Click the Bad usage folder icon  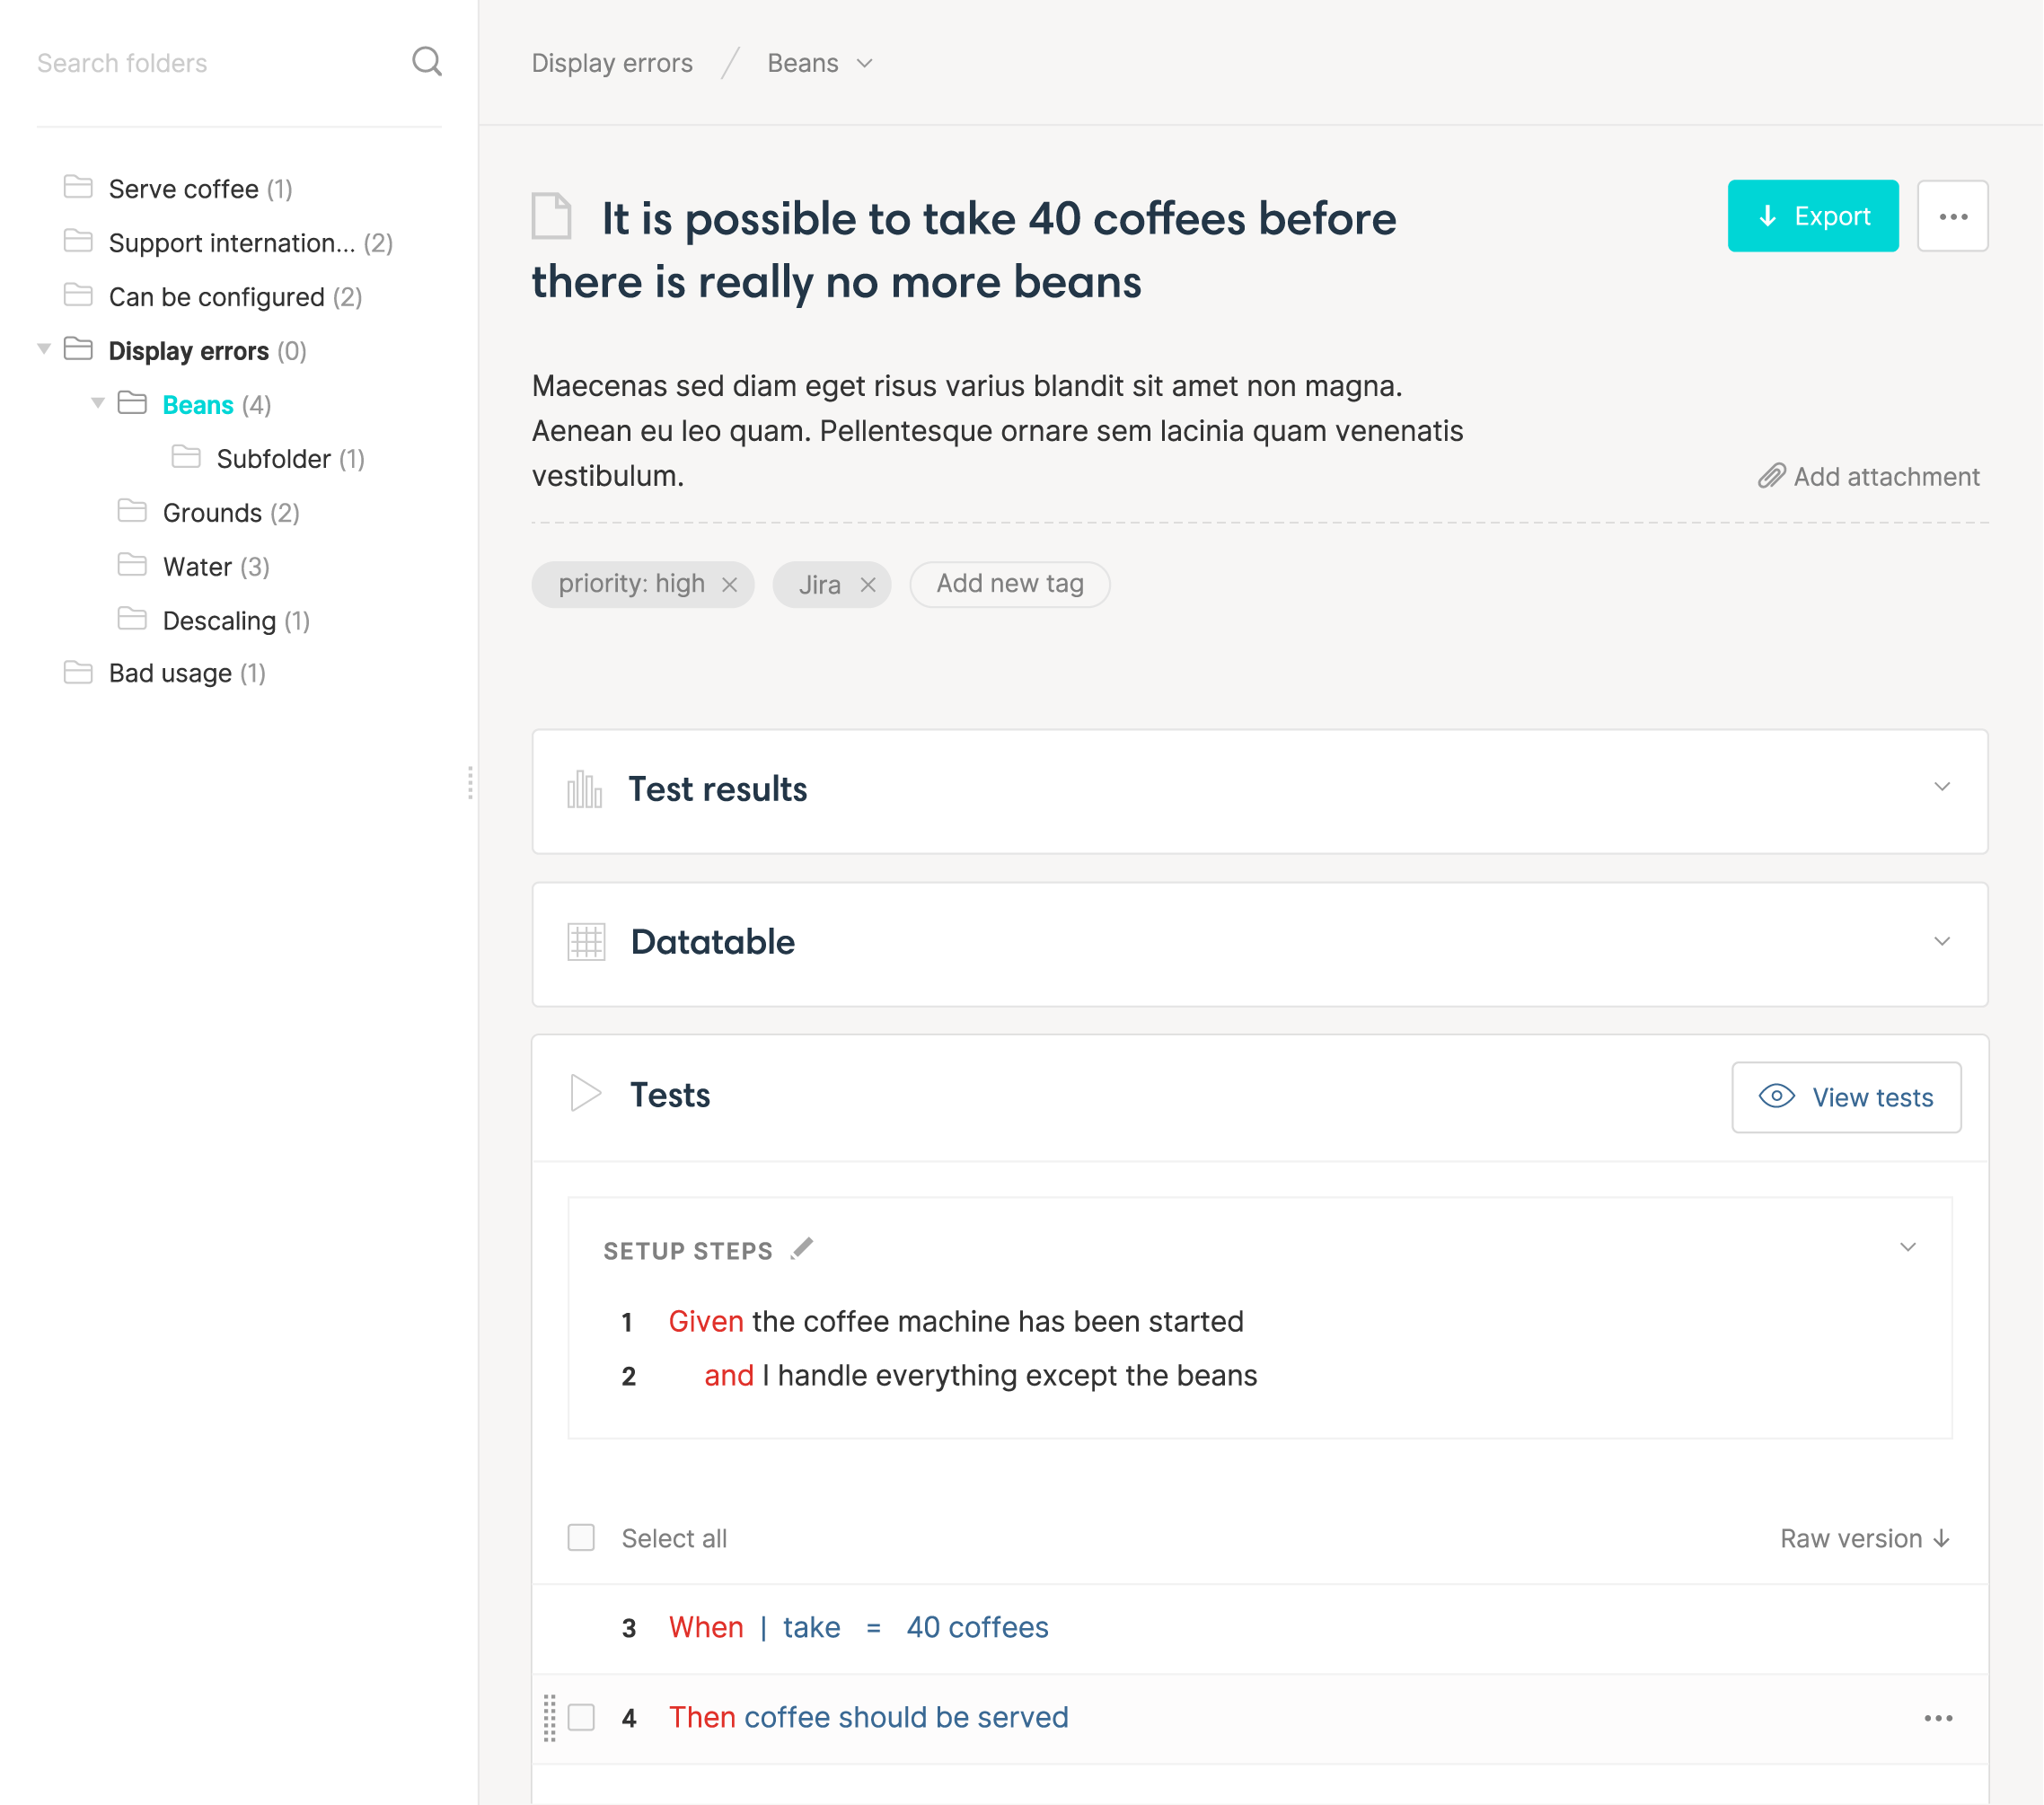78,672
